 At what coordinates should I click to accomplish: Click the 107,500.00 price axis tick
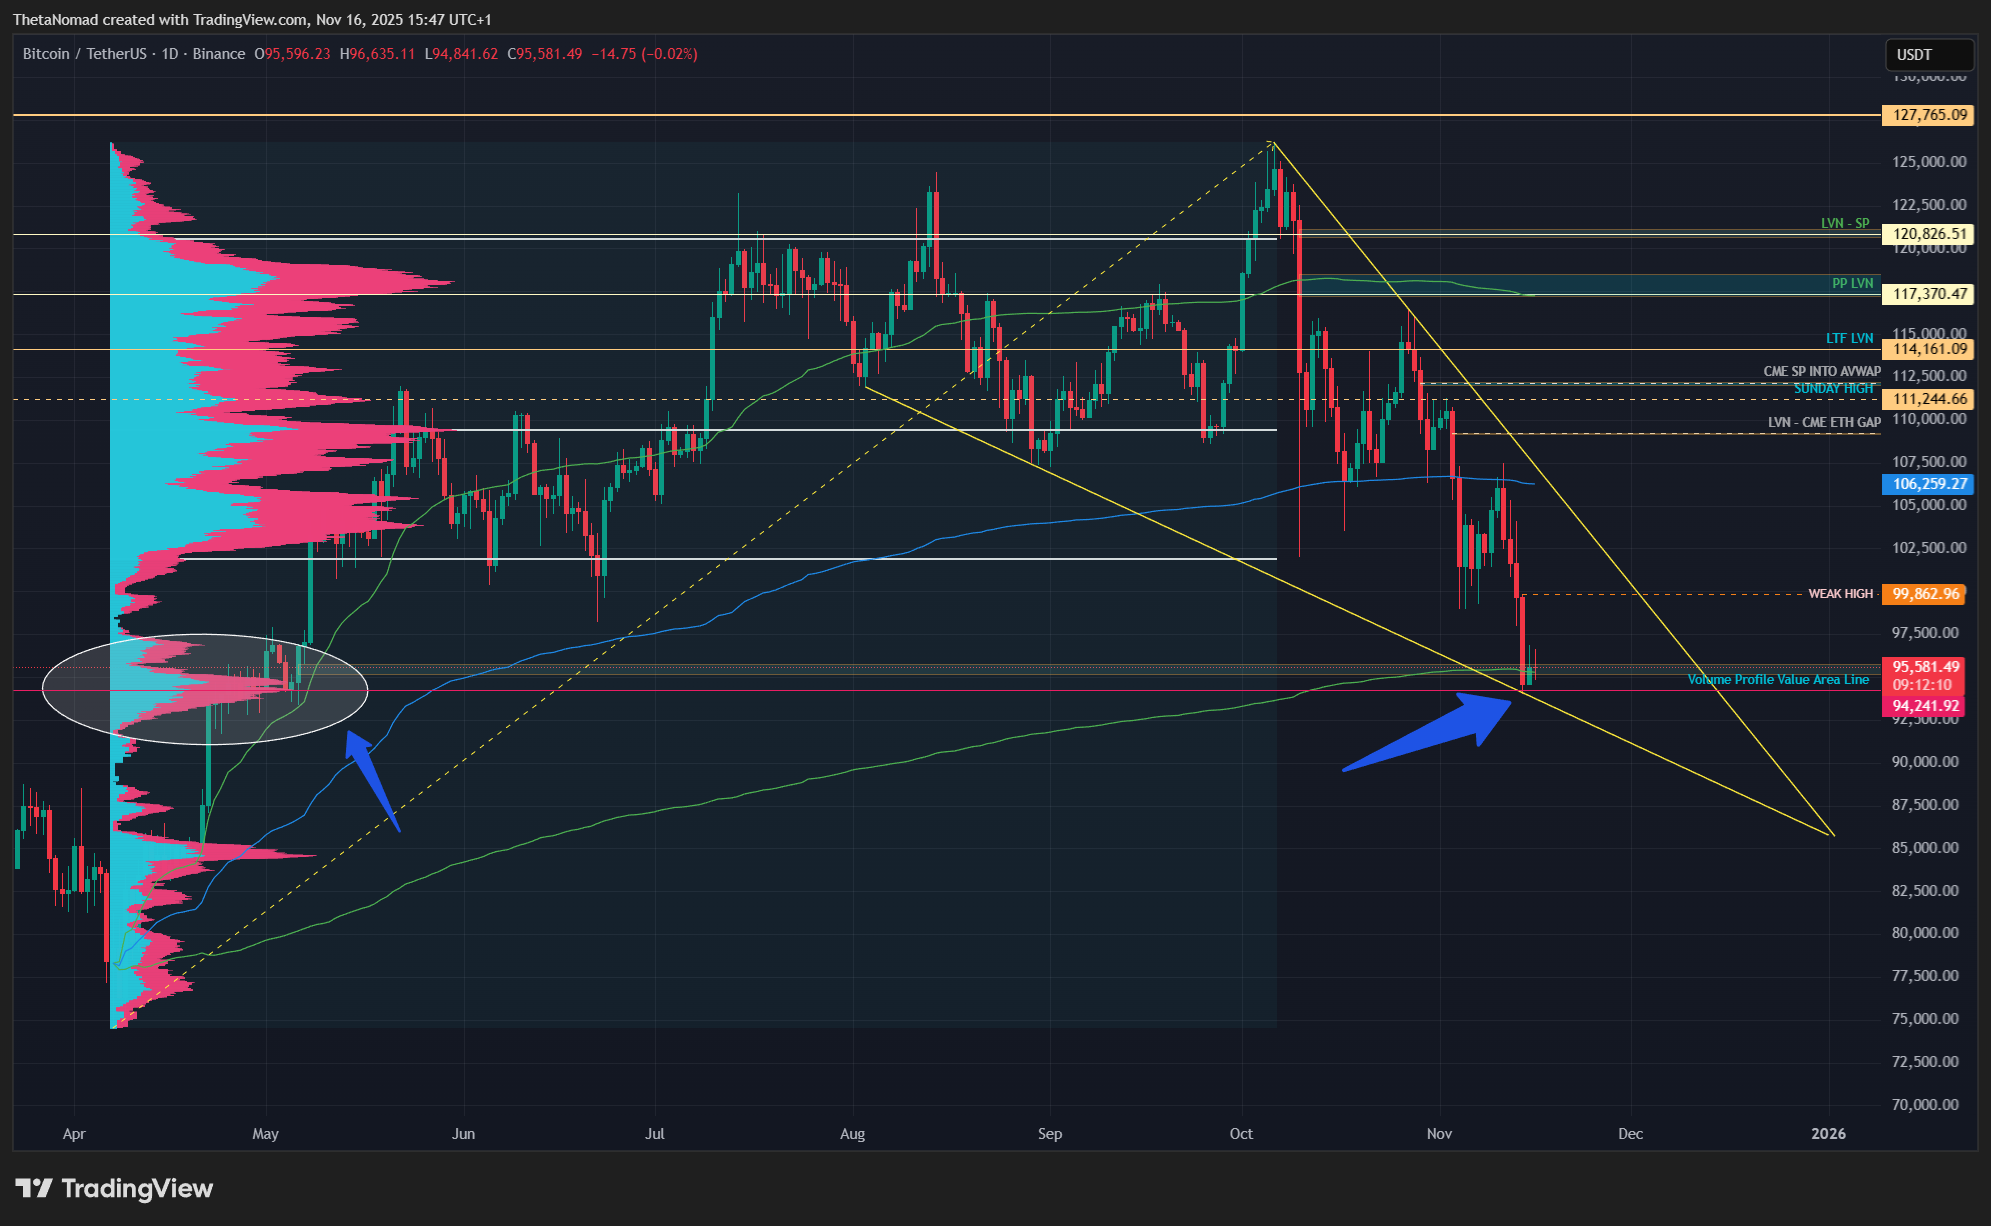point(1929,462)
